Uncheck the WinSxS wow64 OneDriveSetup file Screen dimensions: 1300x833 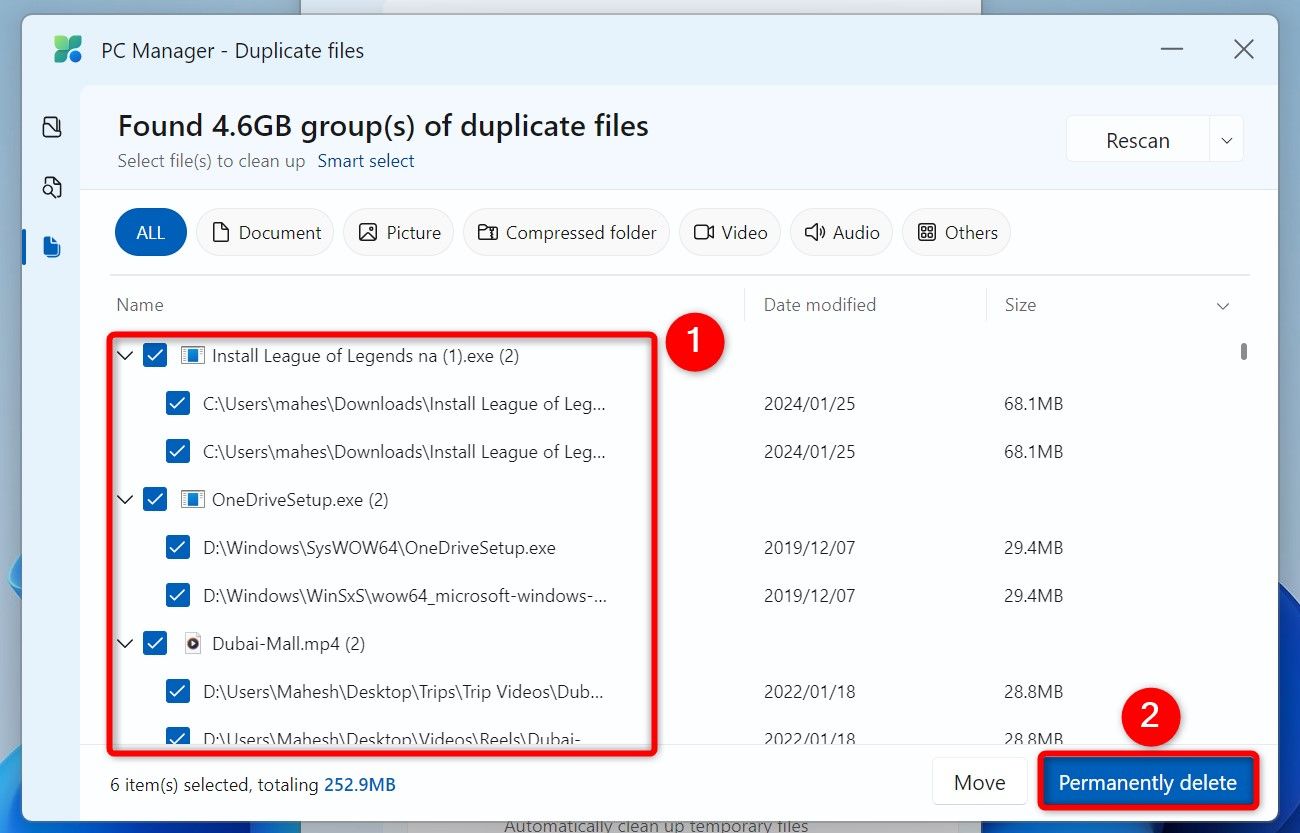click(178, 596)
